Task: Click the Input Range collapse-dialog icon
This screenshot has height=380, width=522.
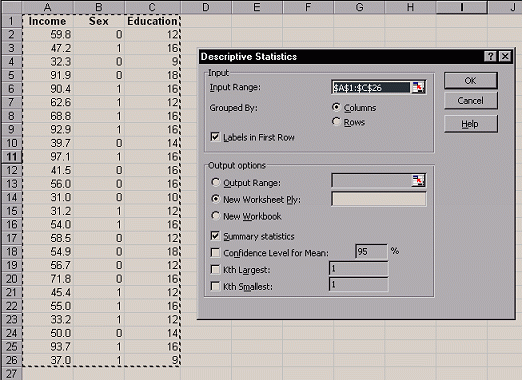Action: 418,87
